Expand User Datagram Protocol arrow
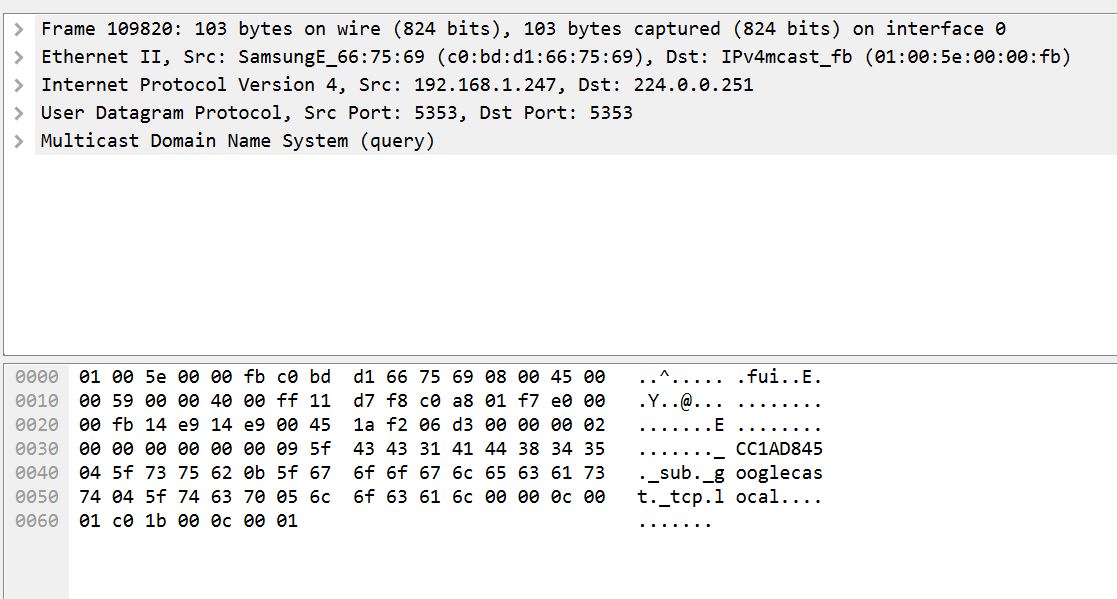 pos(19,113)
